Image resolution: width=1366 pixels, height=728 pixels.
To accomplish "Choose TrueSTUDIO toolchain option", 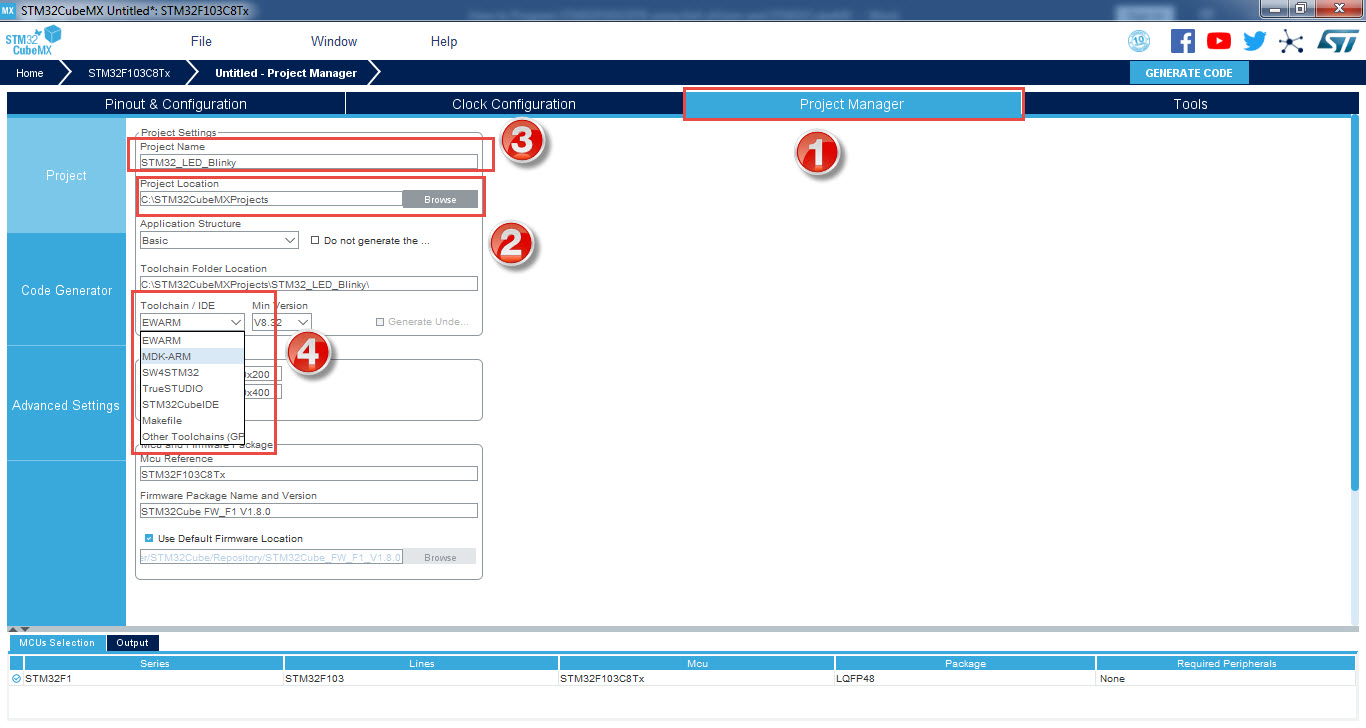I will tap(192, 388).
